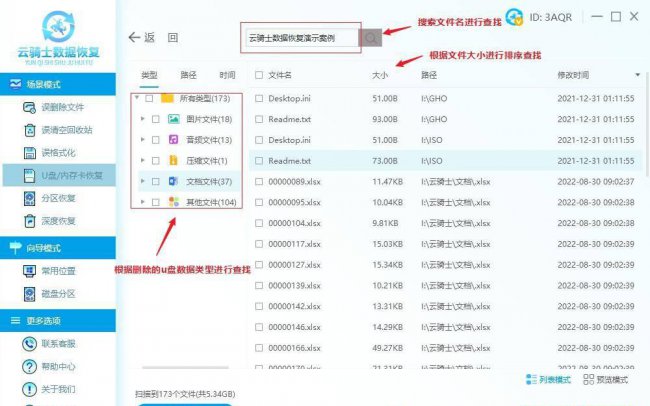Click 联系客服 phone icon

tap(29, 344)
